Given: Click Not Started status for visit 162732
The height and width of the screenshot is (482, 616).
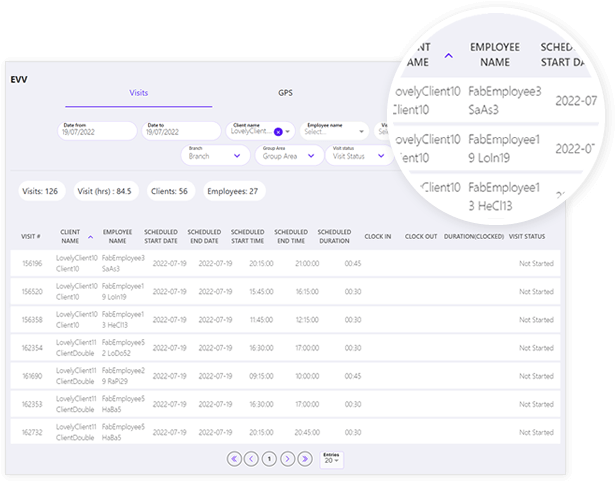Looking at the screenshot, I should 536,433.
